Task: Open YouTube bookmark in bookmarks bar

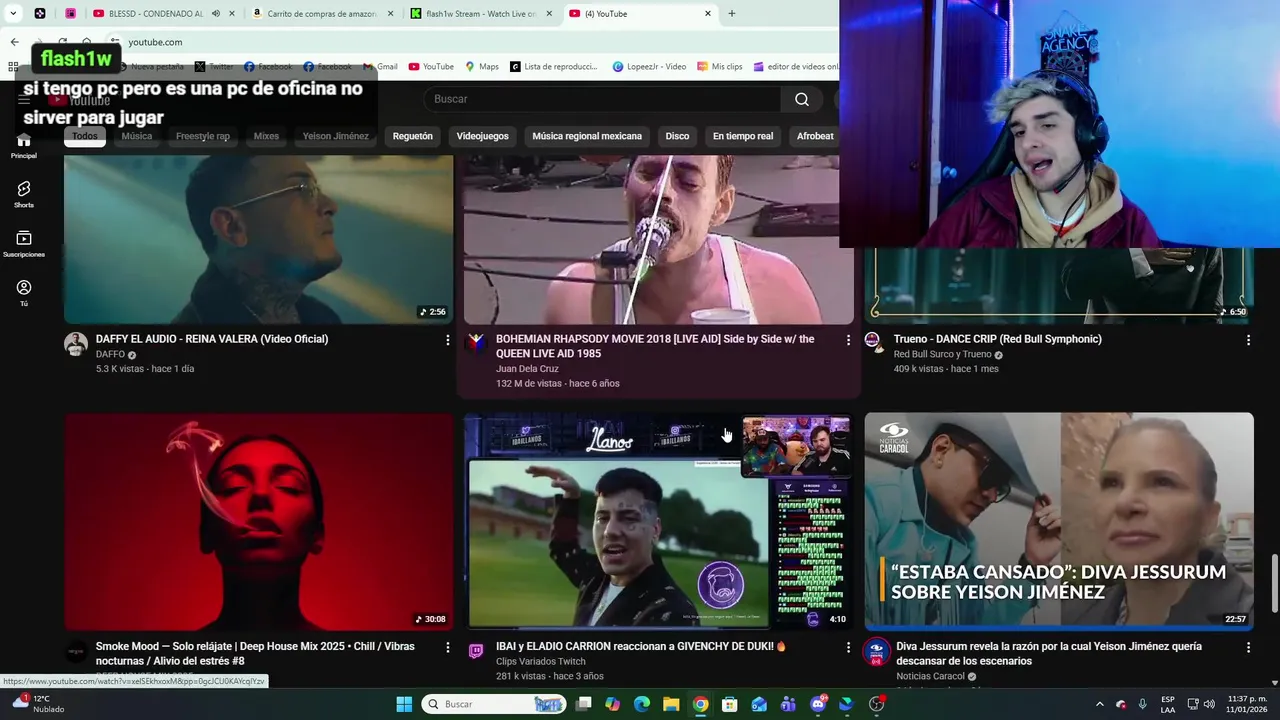Action: (431, 67)
